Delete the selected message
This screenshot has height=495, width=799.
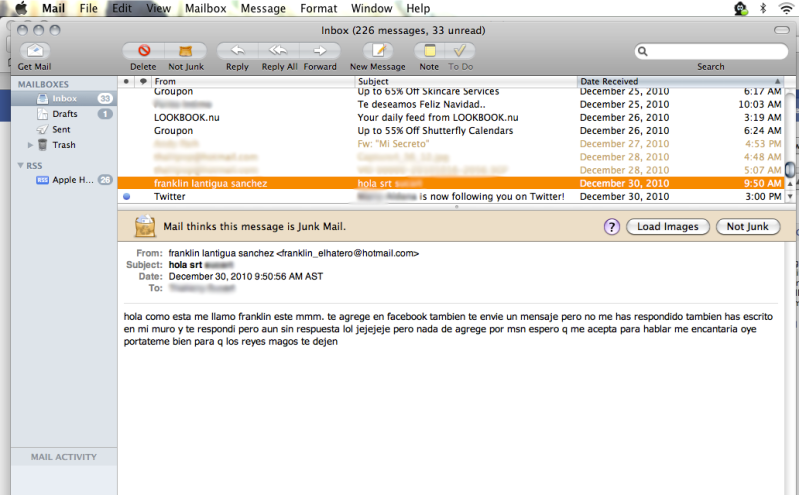(x=143, y=51)
